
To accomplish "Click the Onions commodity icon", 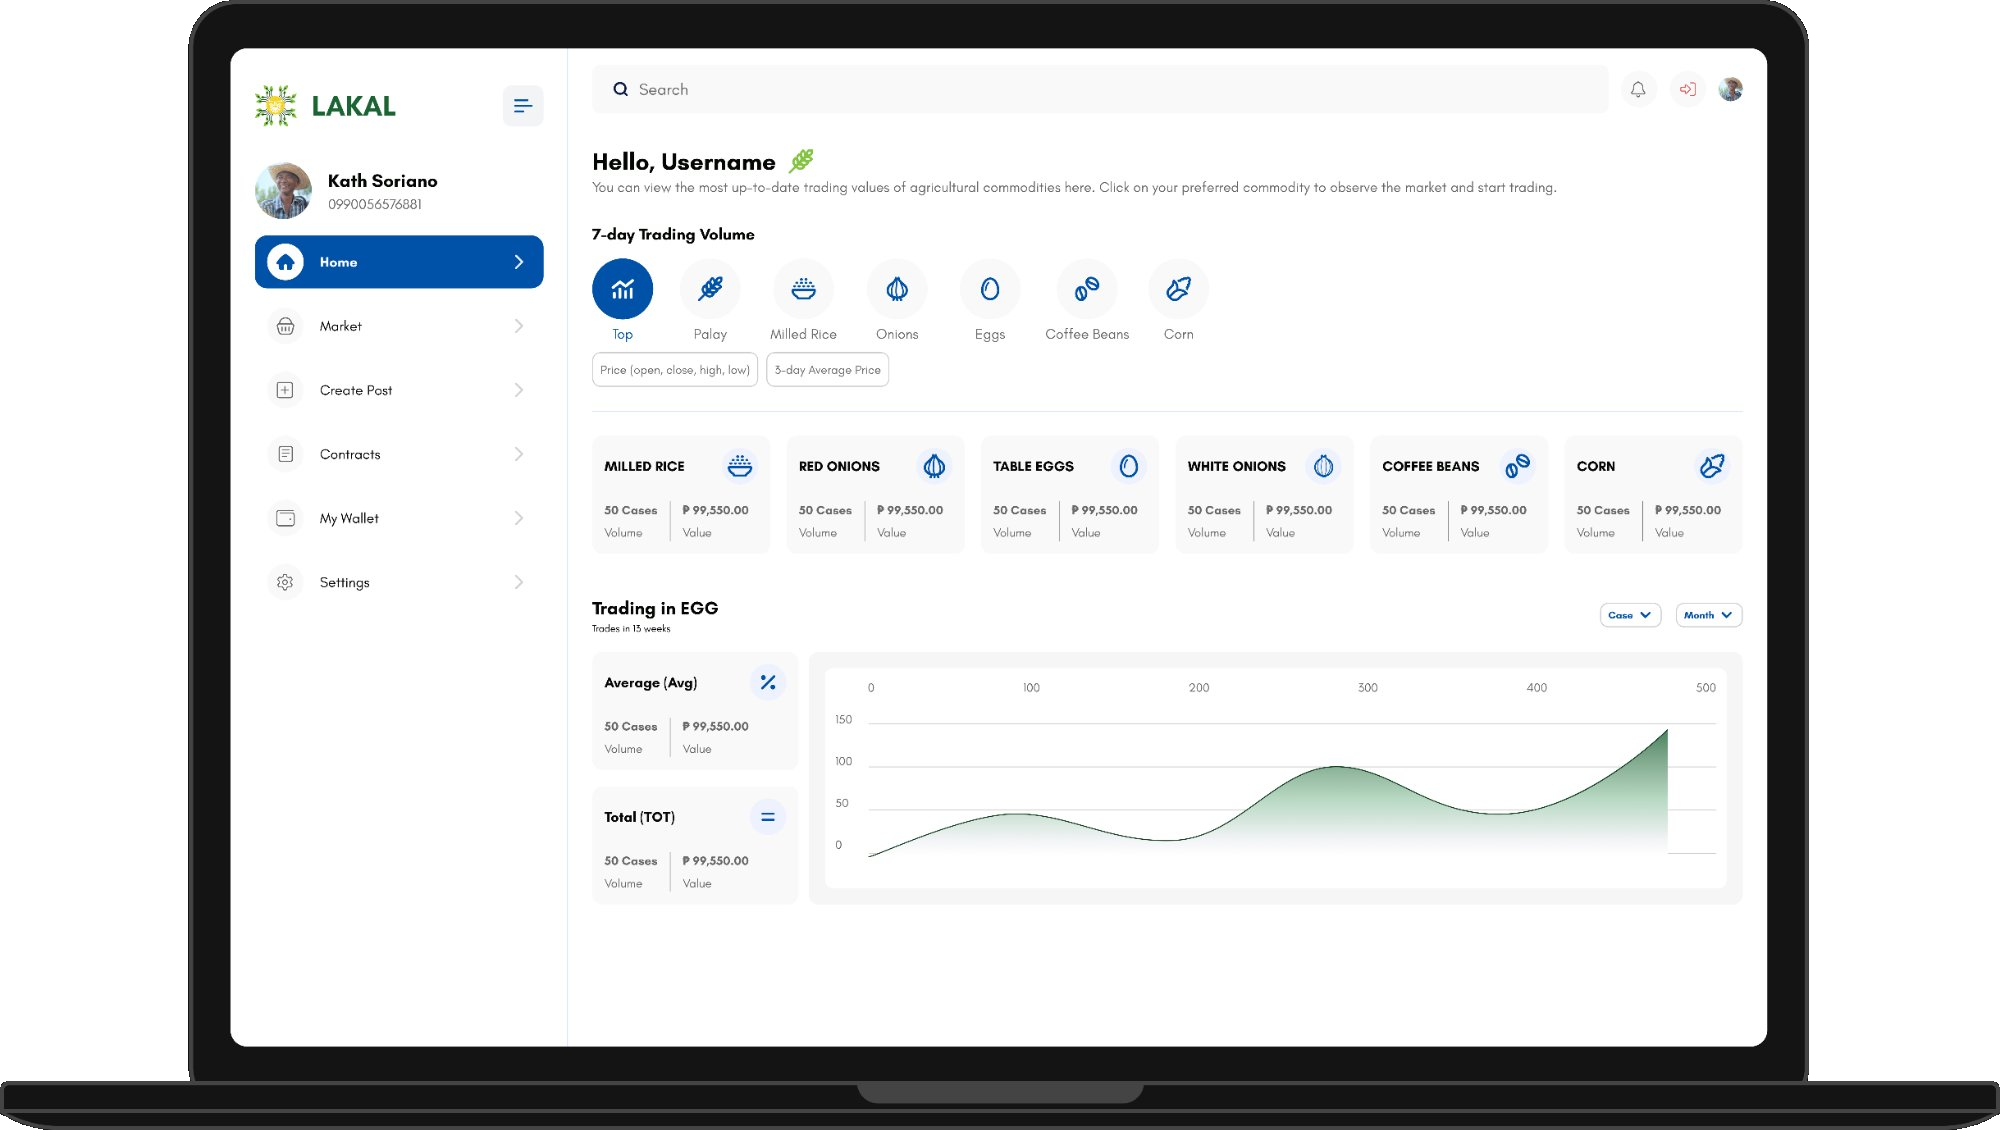I will (896, 288).
